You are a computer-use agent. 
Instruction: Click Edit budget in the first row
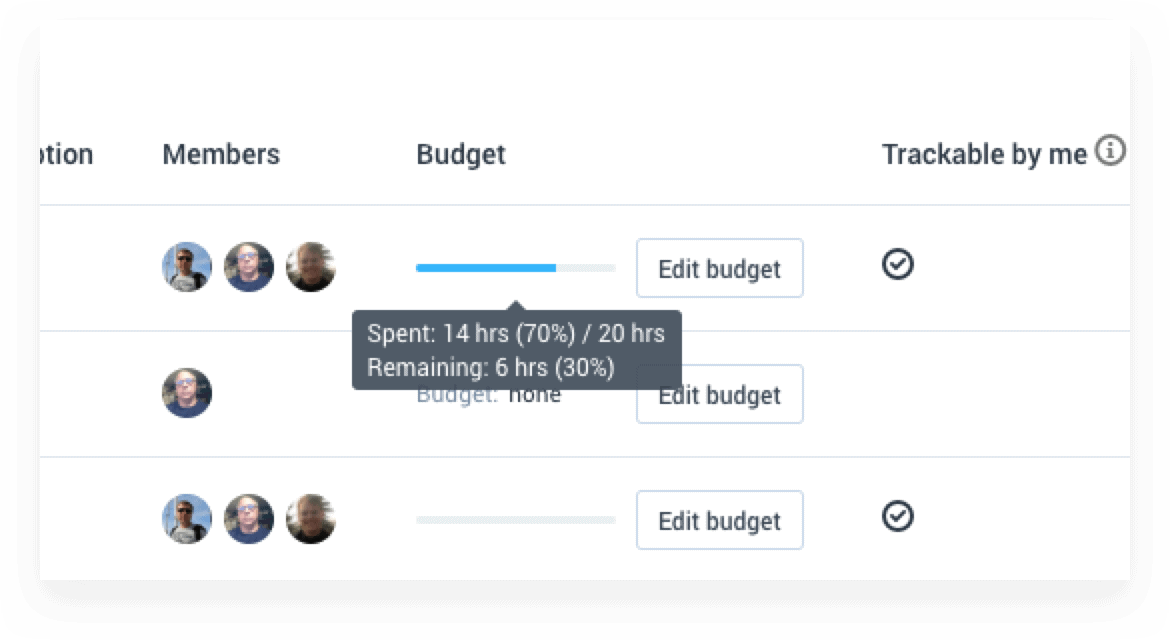tap(719, 268)
